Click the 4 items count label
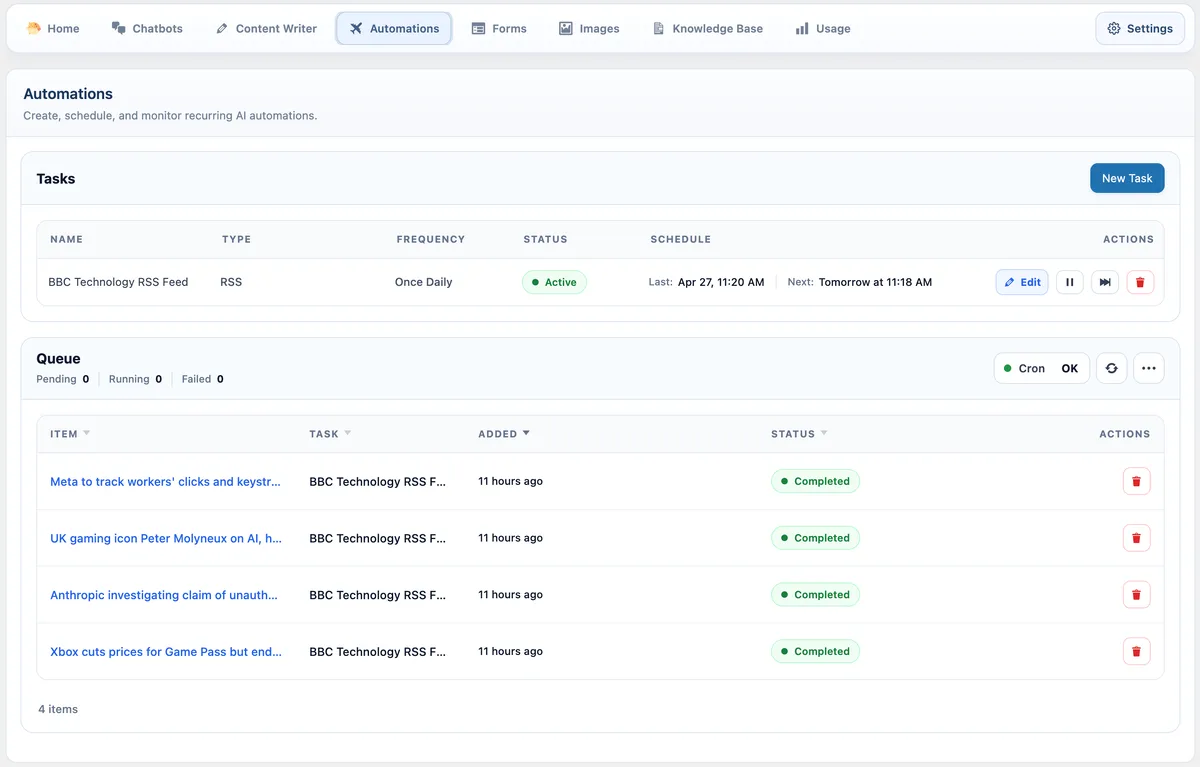1200x767 pixels. coord(58,709)
